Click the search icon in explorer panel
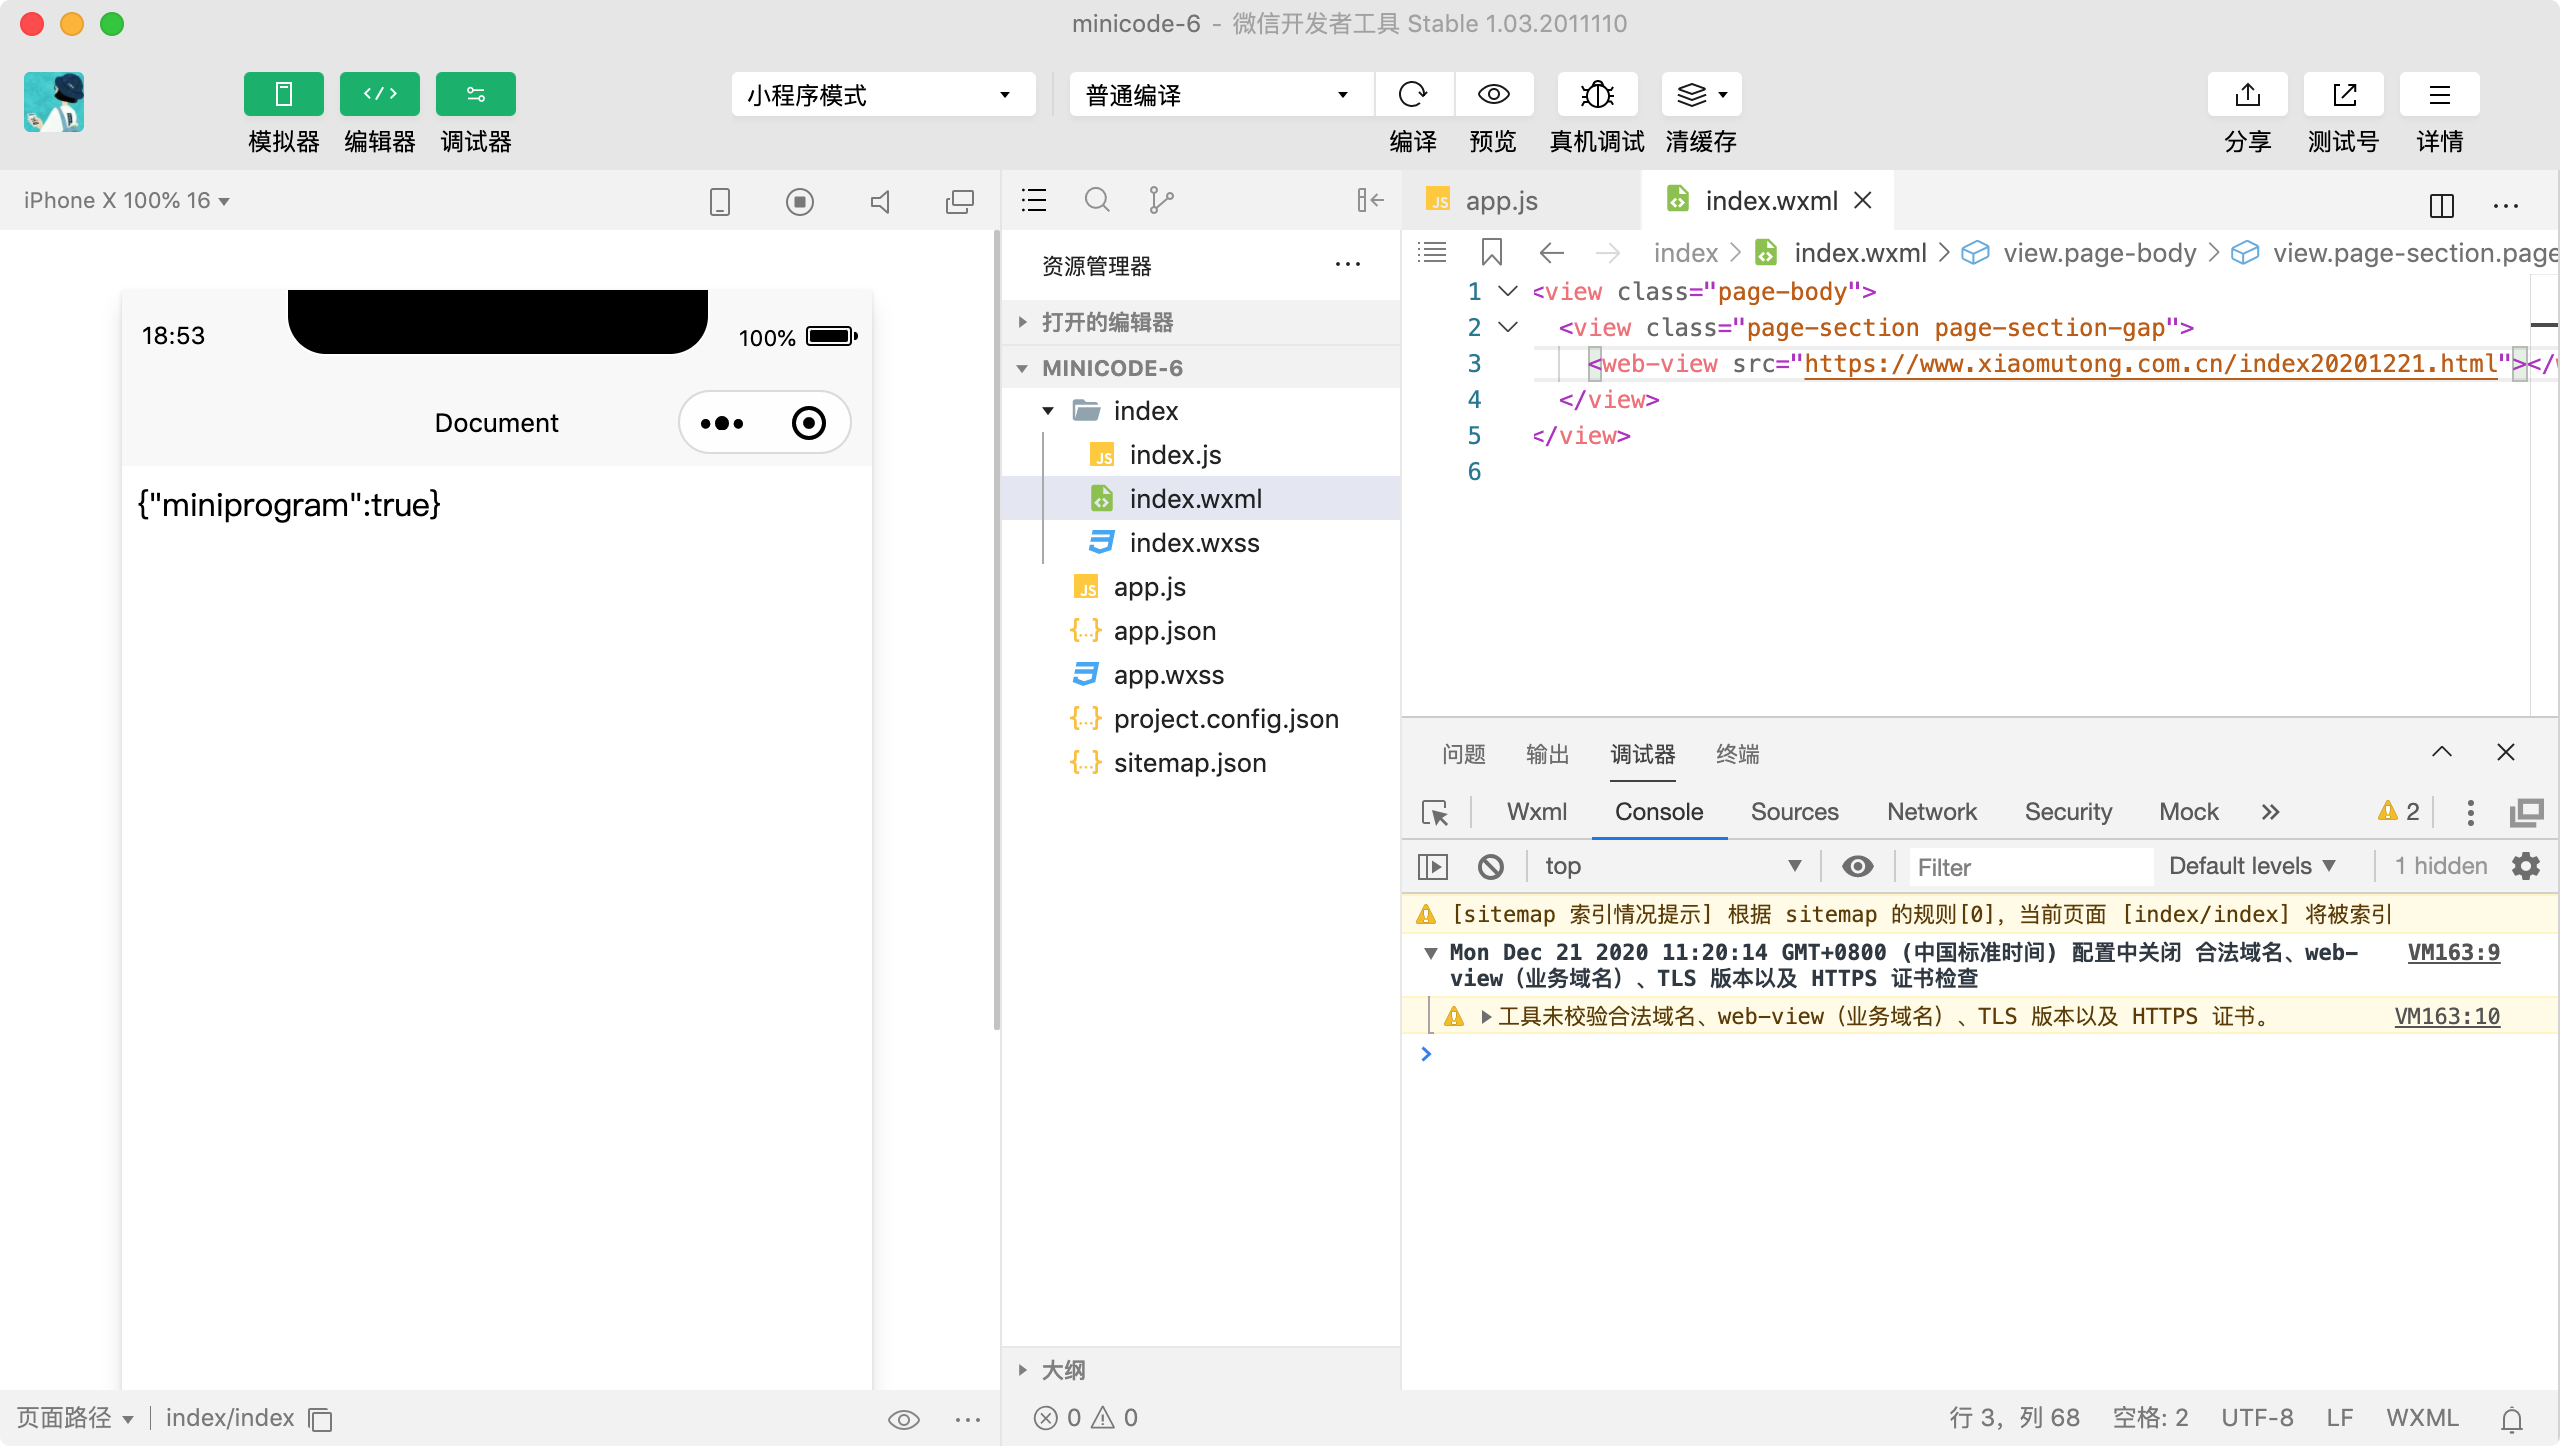The image size is (2560, 1446). coord(1097,200)
